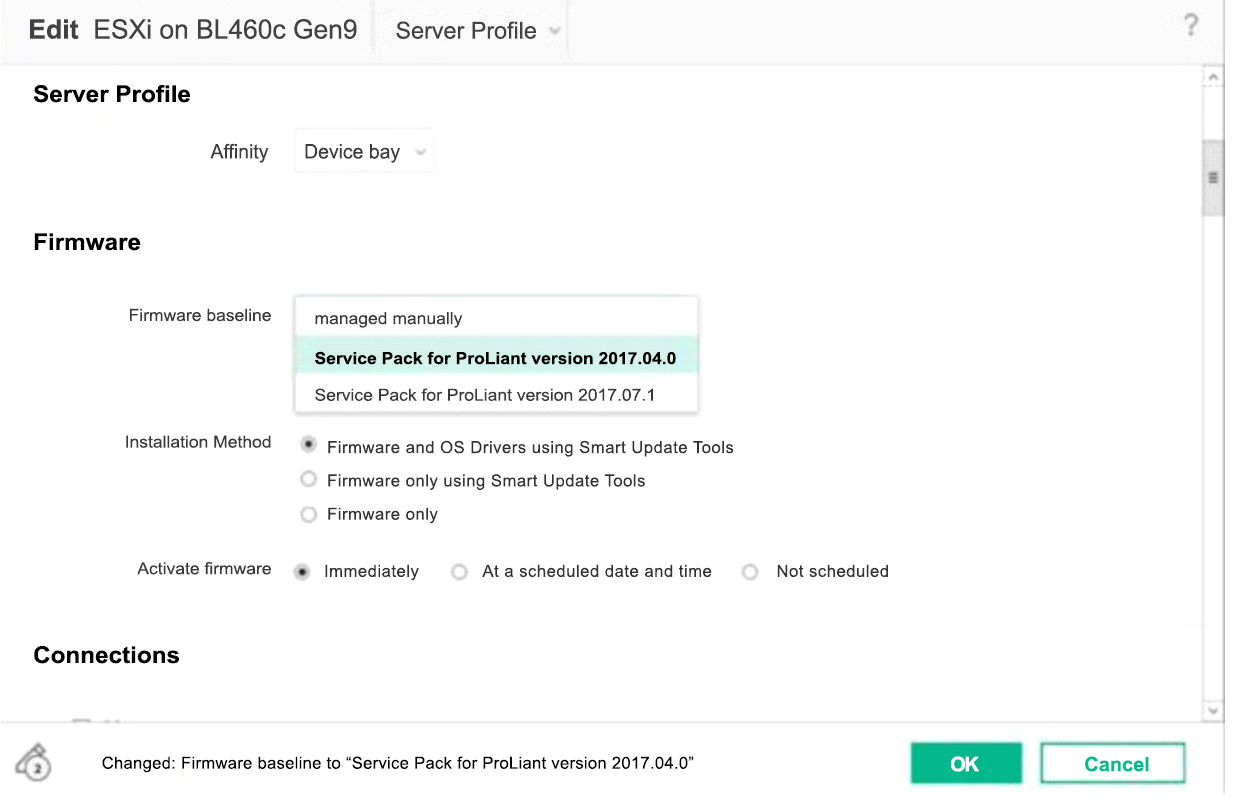Screen dimensions: 1233x797
Task: Click the Server Profile section heading
Action: coord(112,94)
